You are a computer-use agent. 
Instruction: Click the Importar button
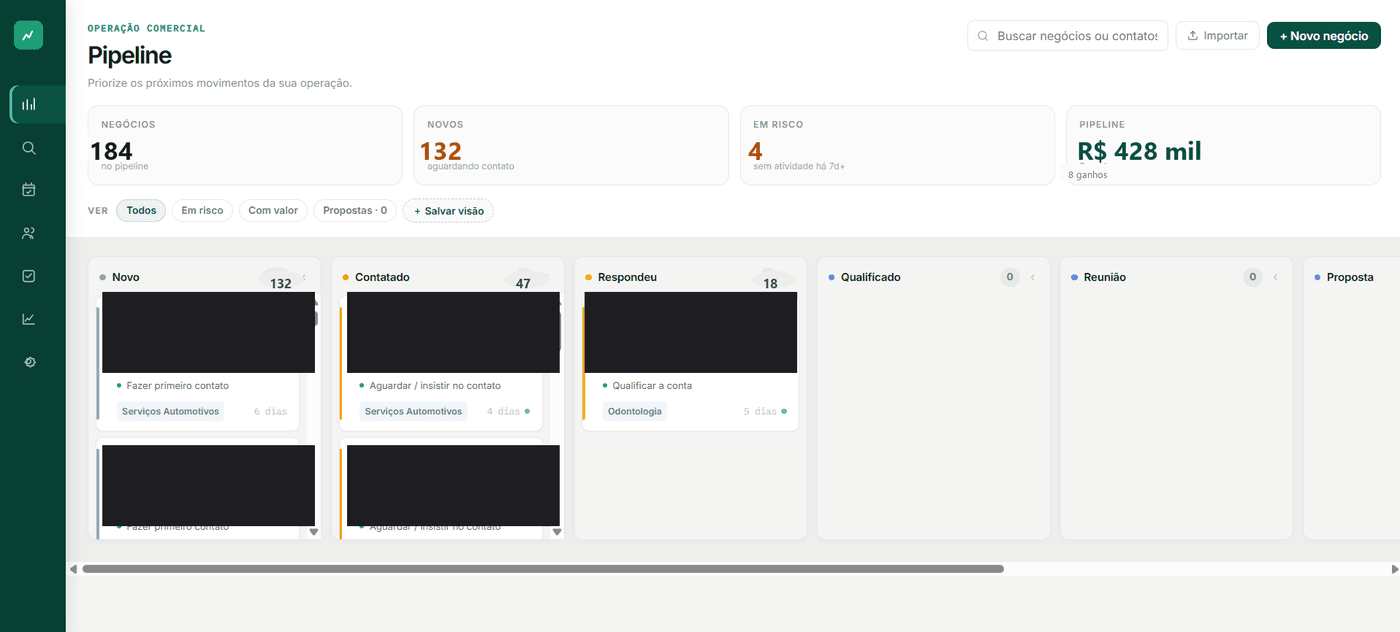tap(1217, 36)
